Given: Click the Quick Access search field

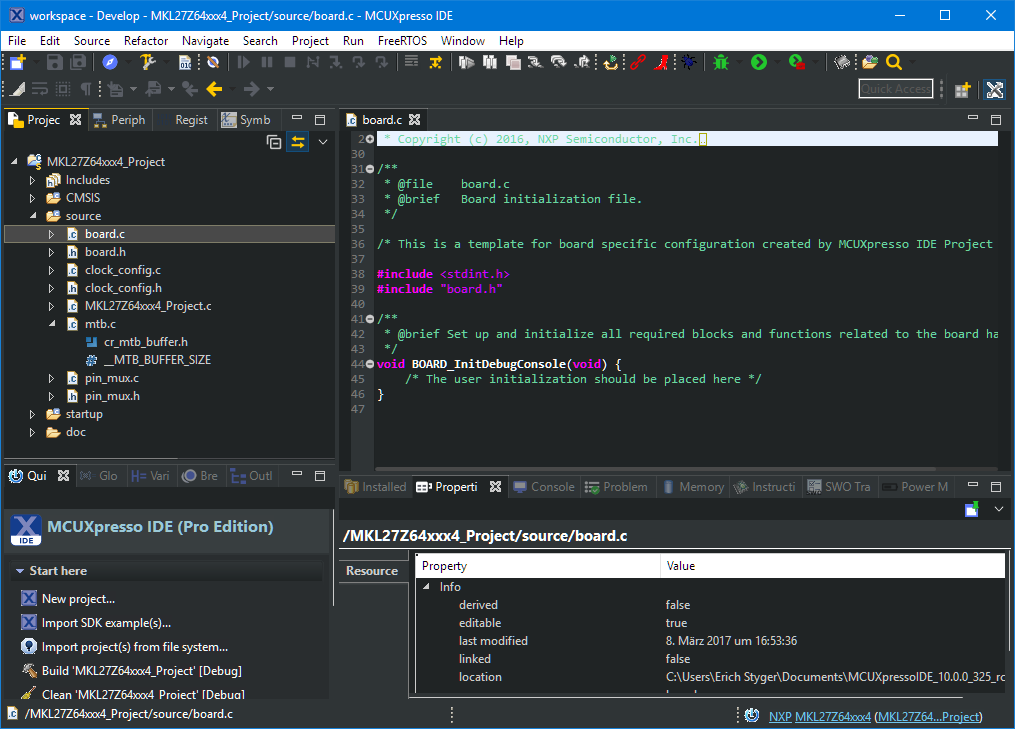Looking at the screenshot, I should click(895, 89).
